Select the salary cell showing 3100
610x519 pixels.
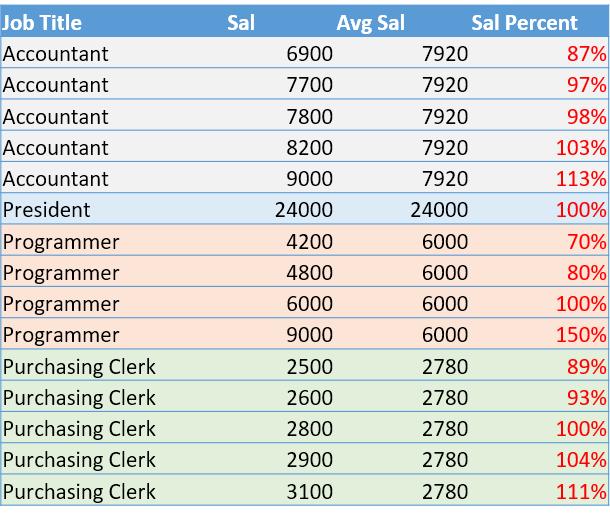pyautogui.click(x=311, y=491)
